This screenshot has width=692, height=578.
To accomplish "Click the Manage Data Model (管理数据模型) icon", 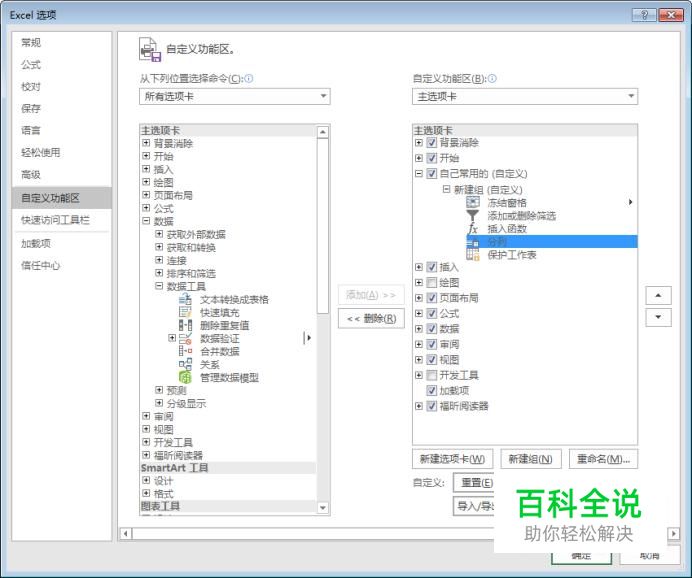I will pyautogui.click(x=185, y=377).
